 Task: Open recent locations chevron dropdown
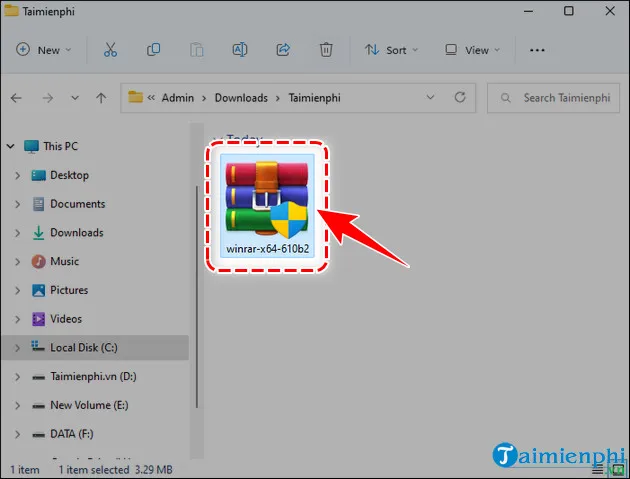point(75,98)
